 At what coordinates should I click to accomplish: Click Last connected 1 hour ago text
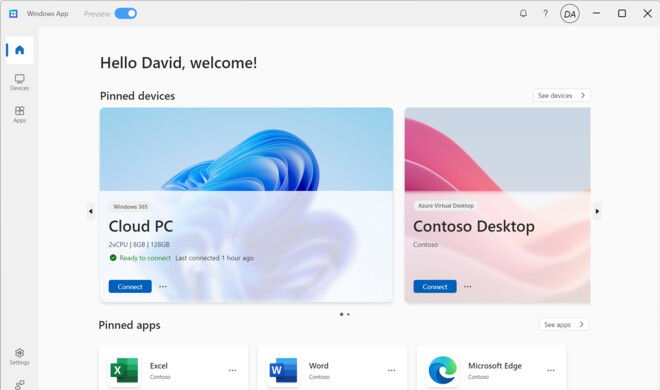[x=215, y=258]
